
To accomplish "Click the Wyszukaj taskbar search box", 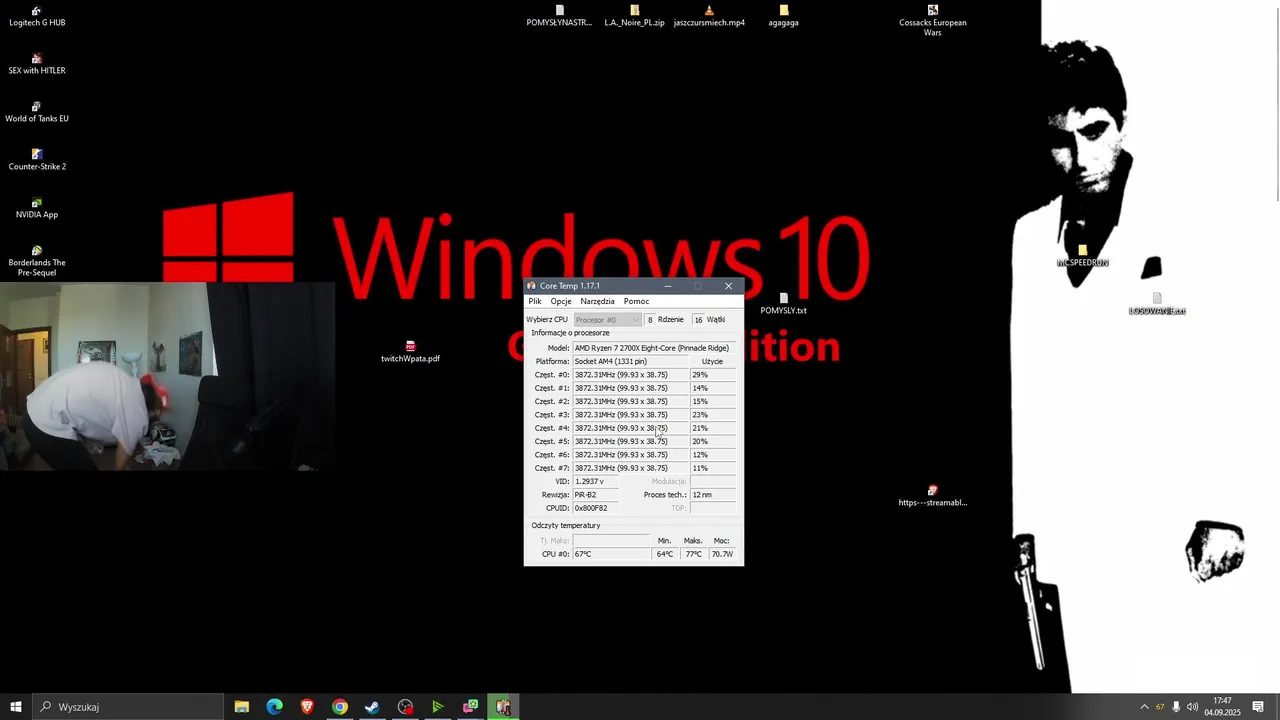I will click(x=128, y=707).
